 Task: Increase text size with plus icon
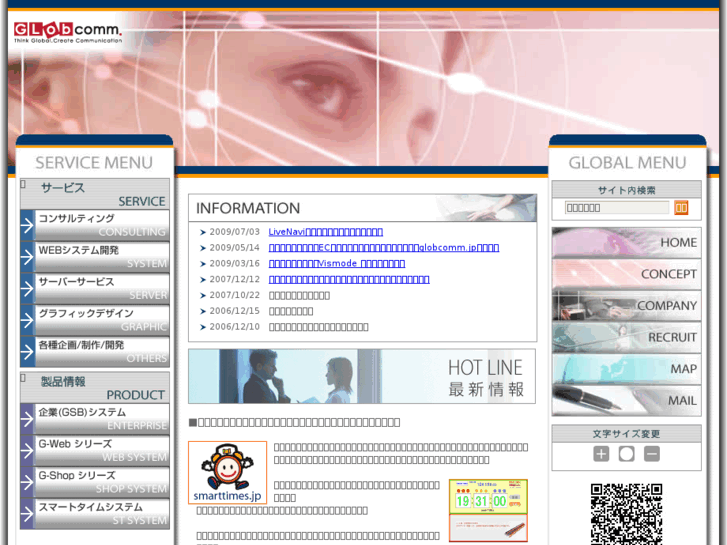[x=601, y=454]
